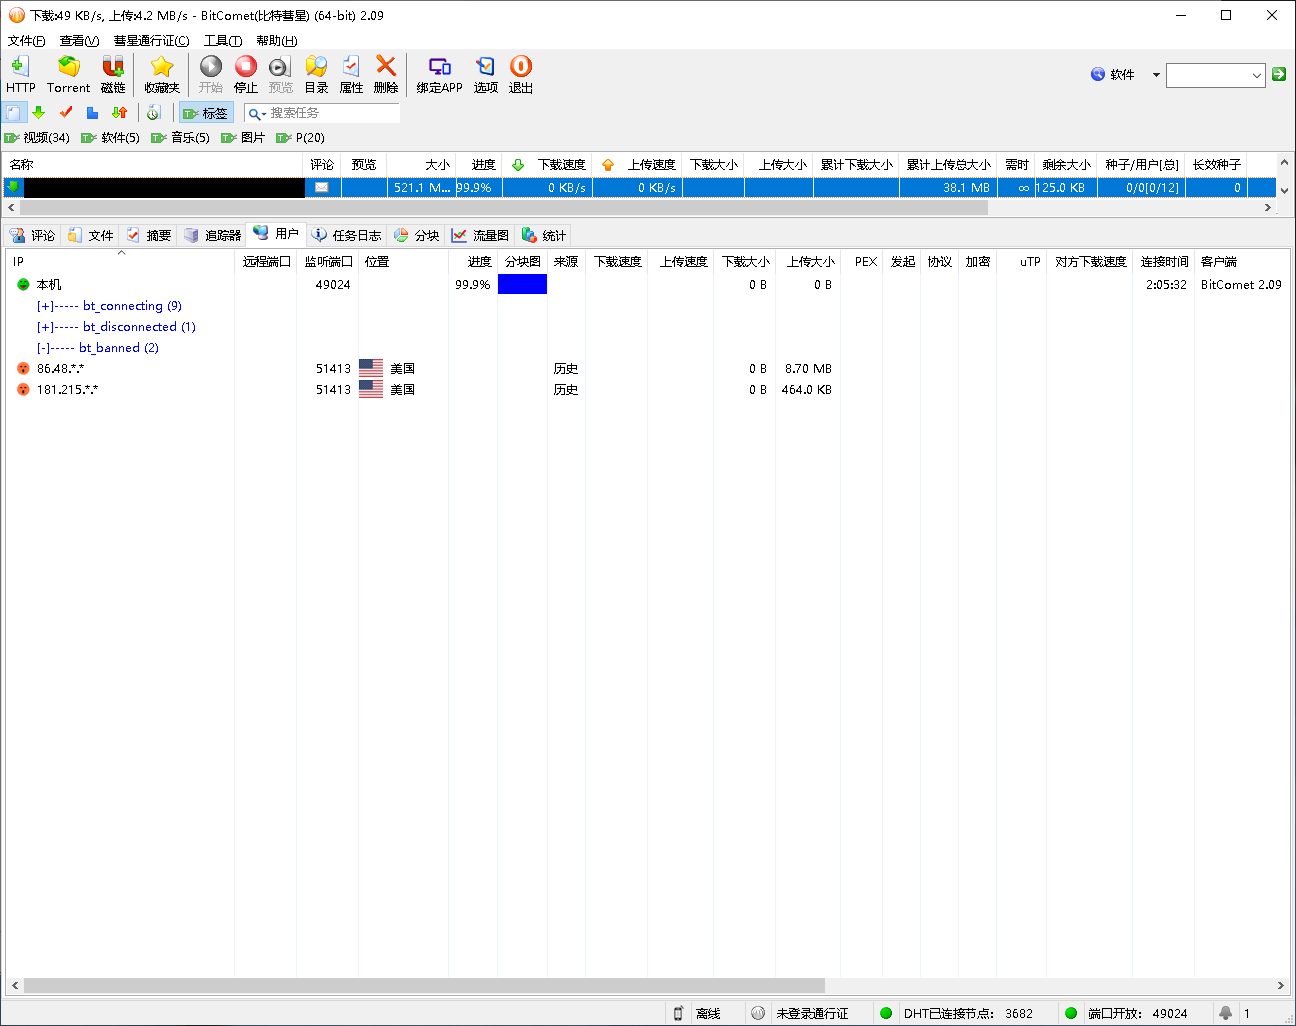
Task: Toggle the completed tasks checkmark filter
Action: (x=66, y=113)
